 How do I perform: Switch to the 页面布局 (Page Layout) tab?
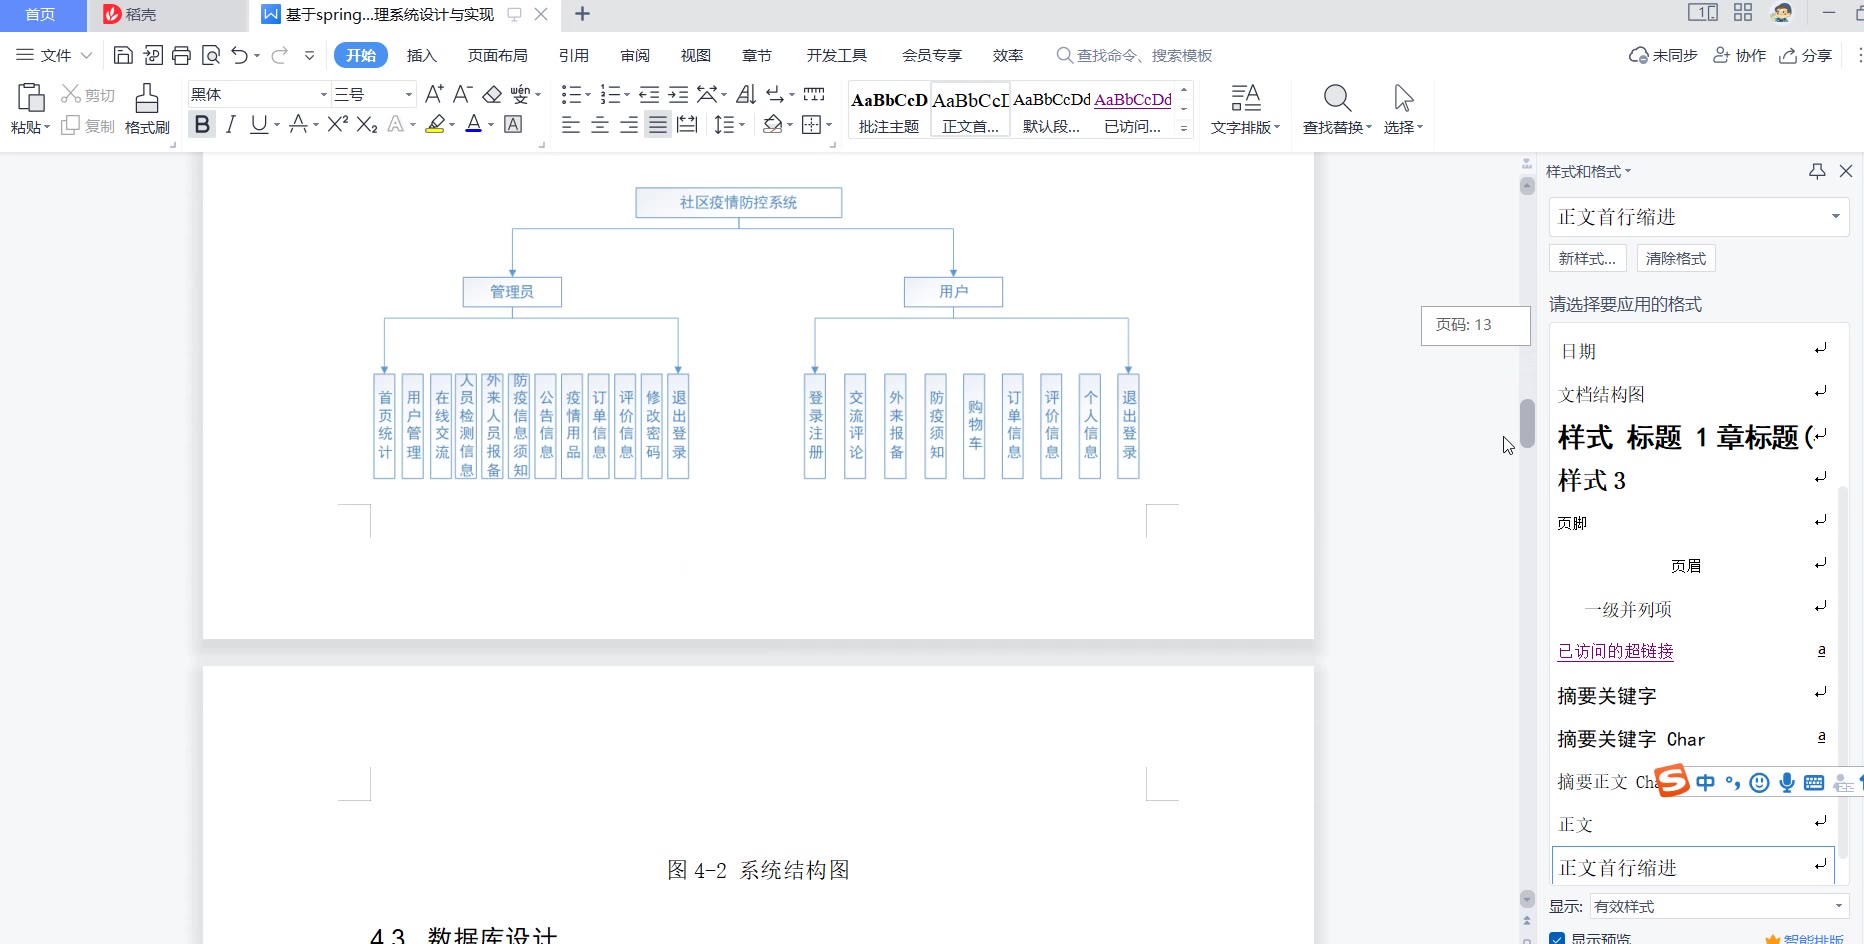pos(497,55)
